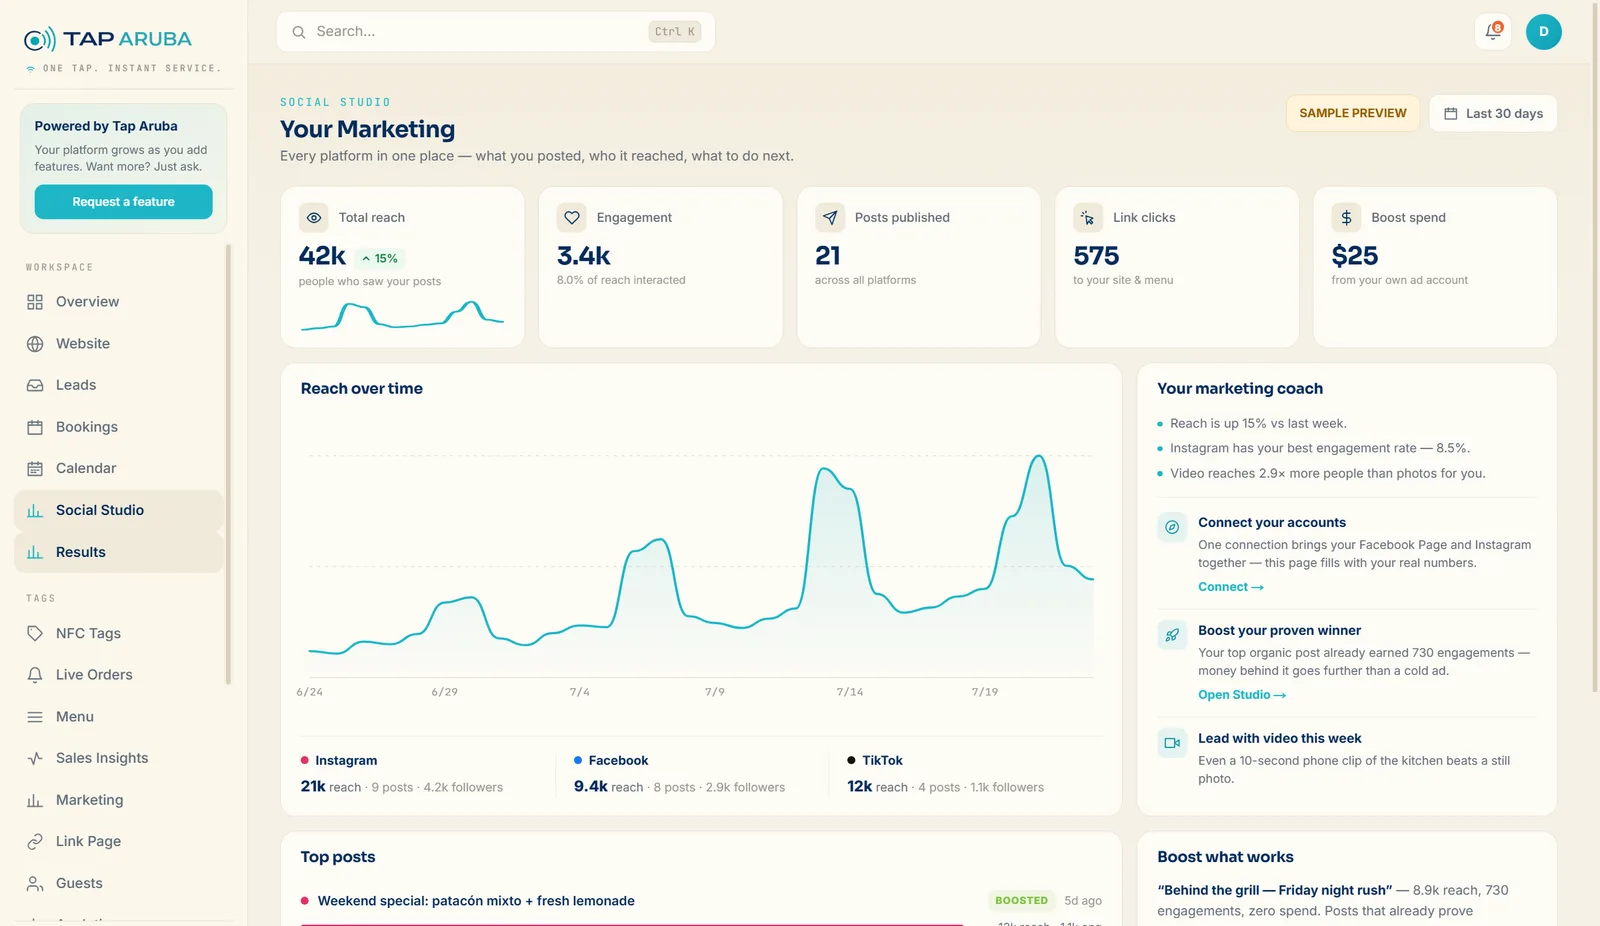Click the Instagram legend dot

pyautogui.click(x=304, y=760)
